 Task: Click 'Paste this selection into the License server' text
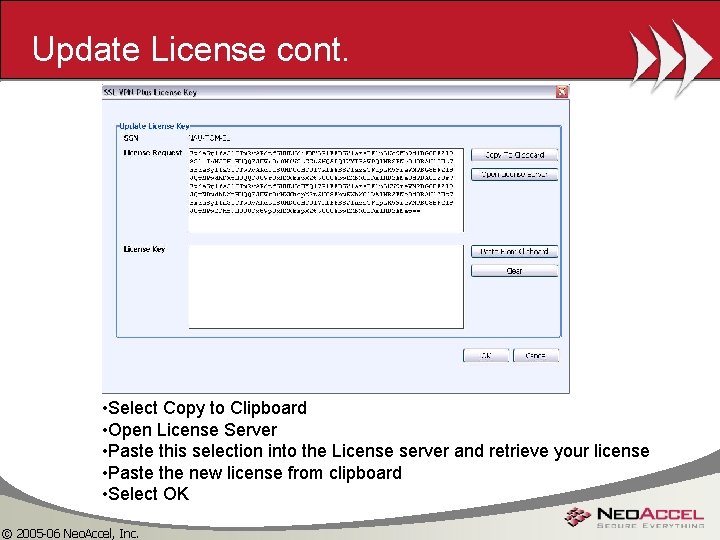point(278,451)
